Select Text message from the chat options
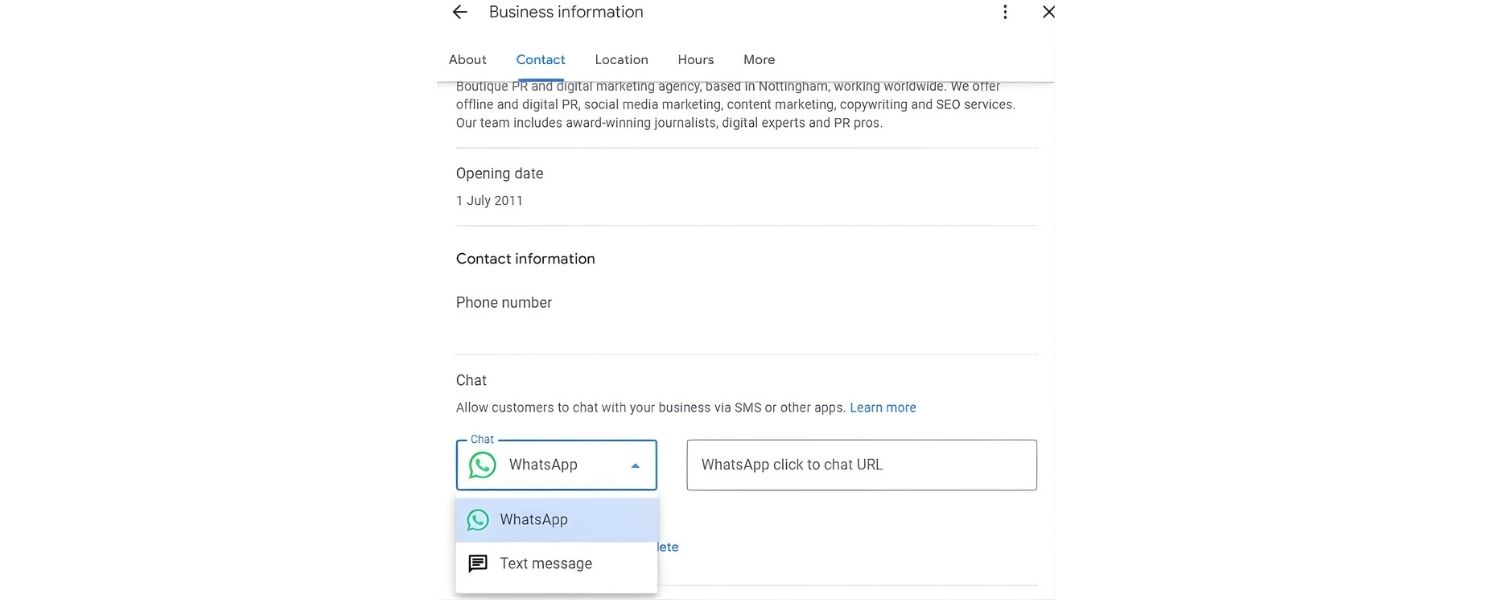Image resolution: width=1500 pixels, height=600 pixels. point(545,561)
